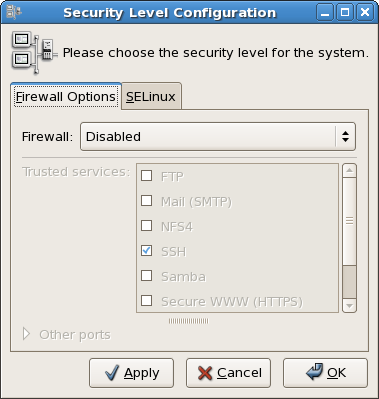Screen dimensions: 379x399
Task: Click the red X icon on Cancel
Action: click(205, 373)
